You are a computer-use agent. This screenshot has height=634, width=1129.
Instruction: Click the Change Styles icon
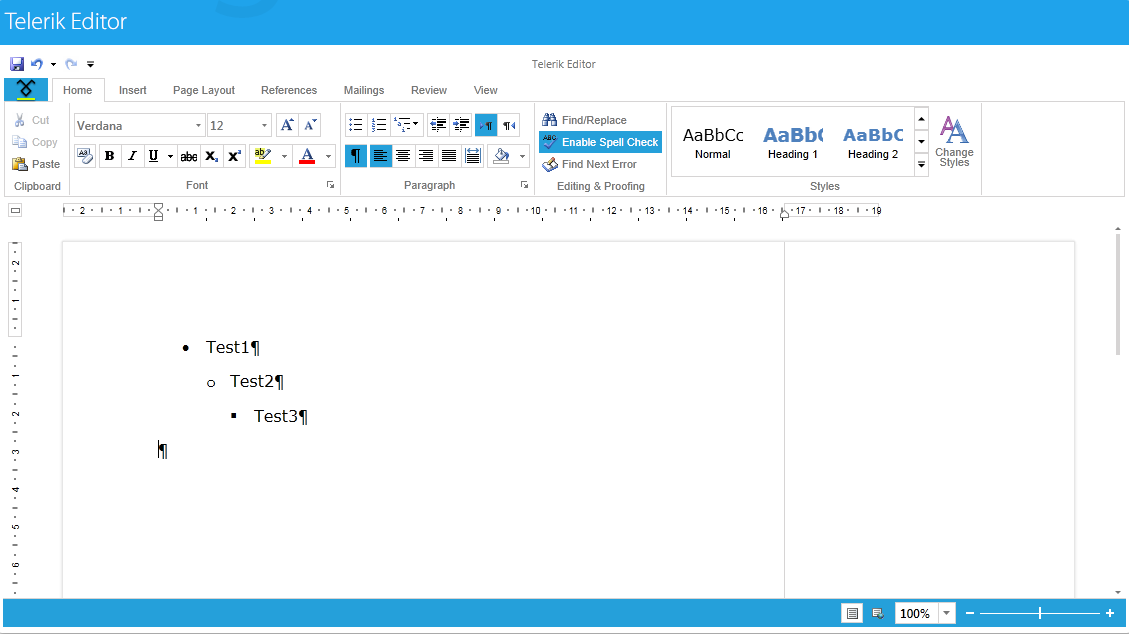tap(954, 142)
